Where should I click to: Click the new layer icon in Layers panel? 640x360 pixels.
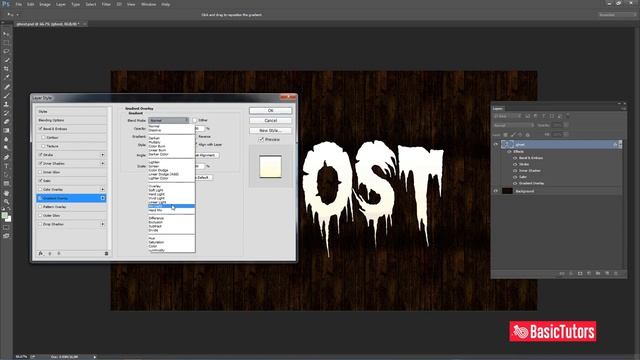607,273
